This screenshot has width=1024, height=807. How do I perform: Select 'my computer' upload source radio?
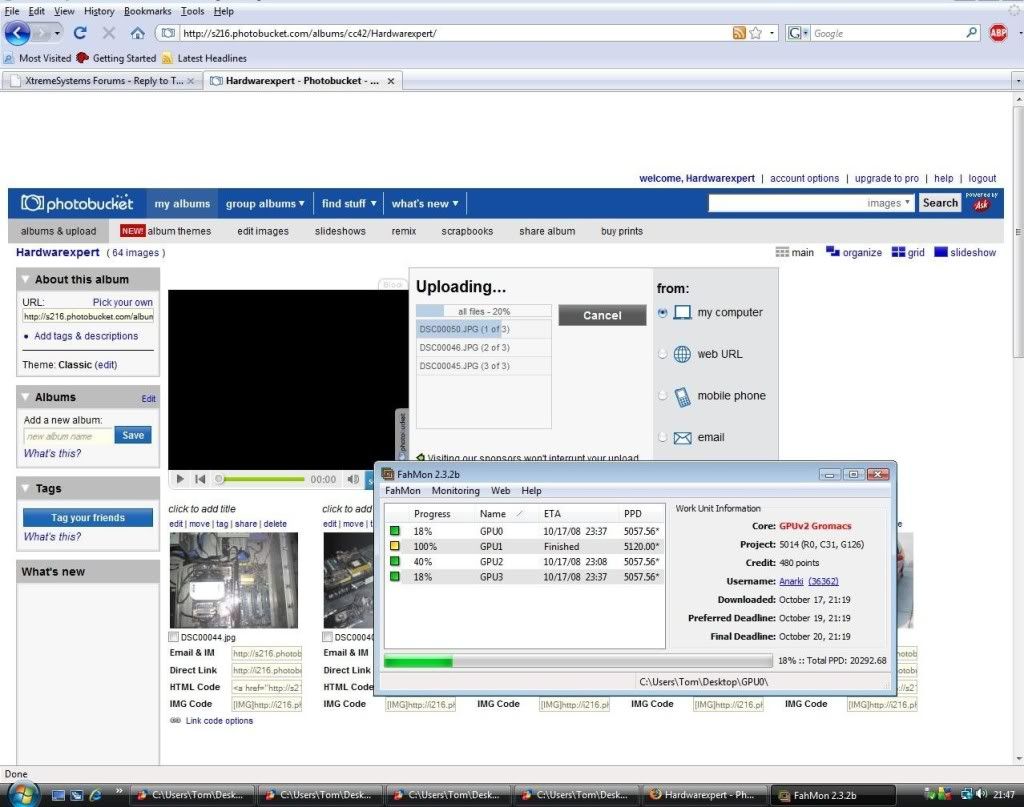coord(662,313)
